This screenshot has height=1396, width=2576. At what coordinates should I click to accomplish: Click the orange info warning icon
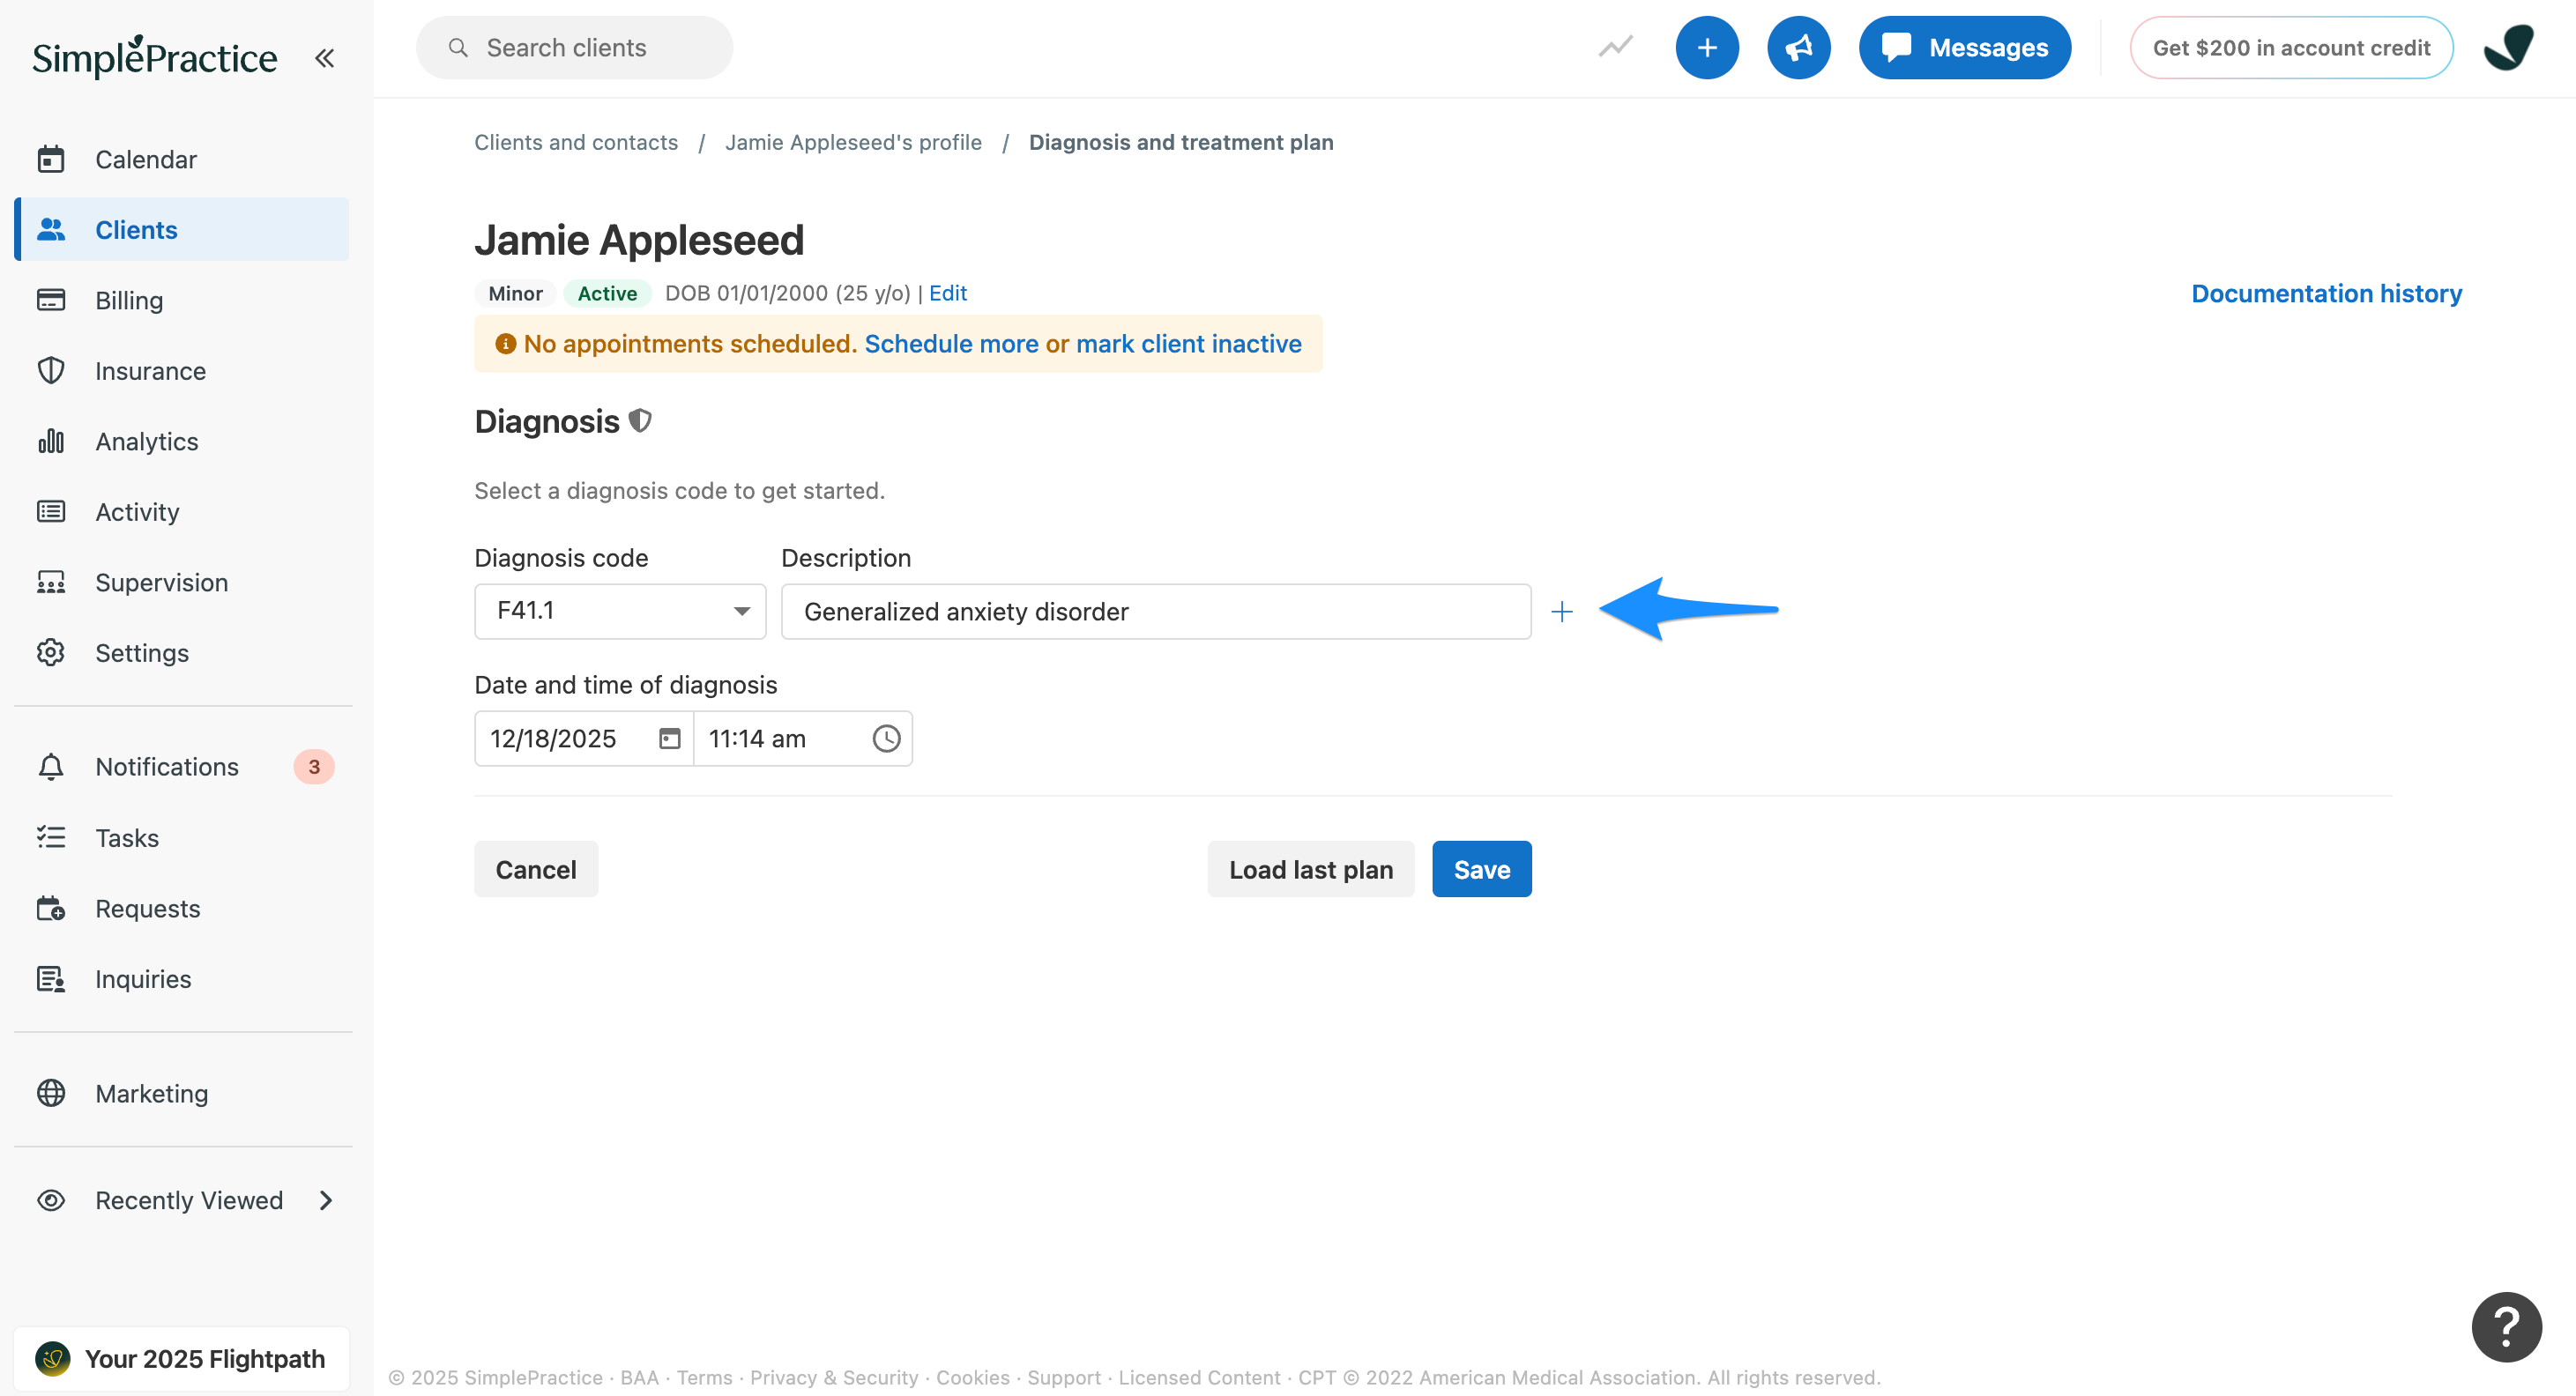505,343
